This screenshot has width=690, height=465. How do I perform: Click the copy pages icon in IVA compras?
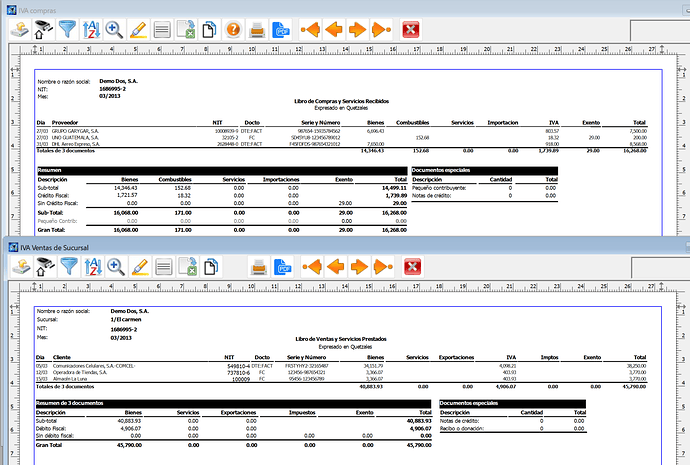click(x=209, y=30)
